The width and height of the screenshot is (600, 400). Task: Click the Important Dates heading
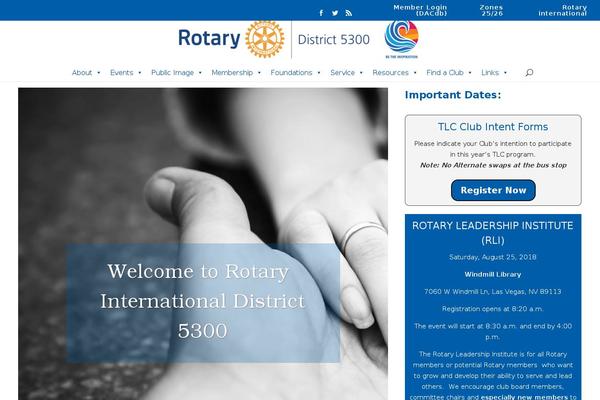pos(453,95)
